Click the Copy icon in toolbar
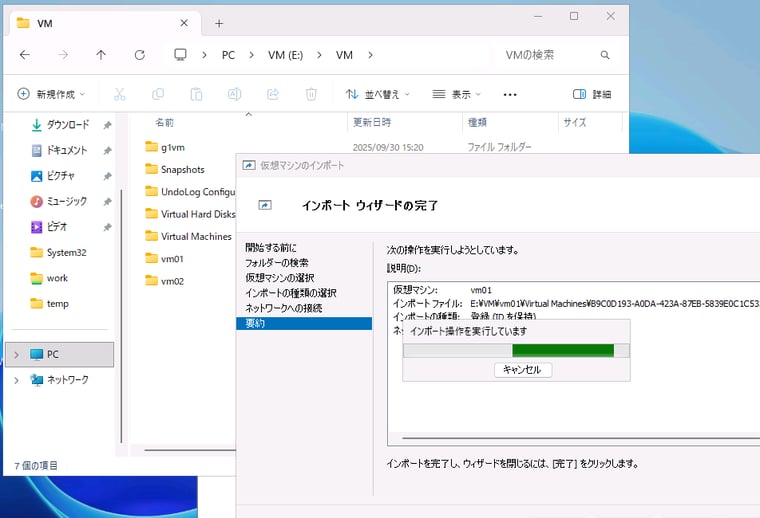Image resolution: width=760 pixels, height=518 pixels. 158,94
